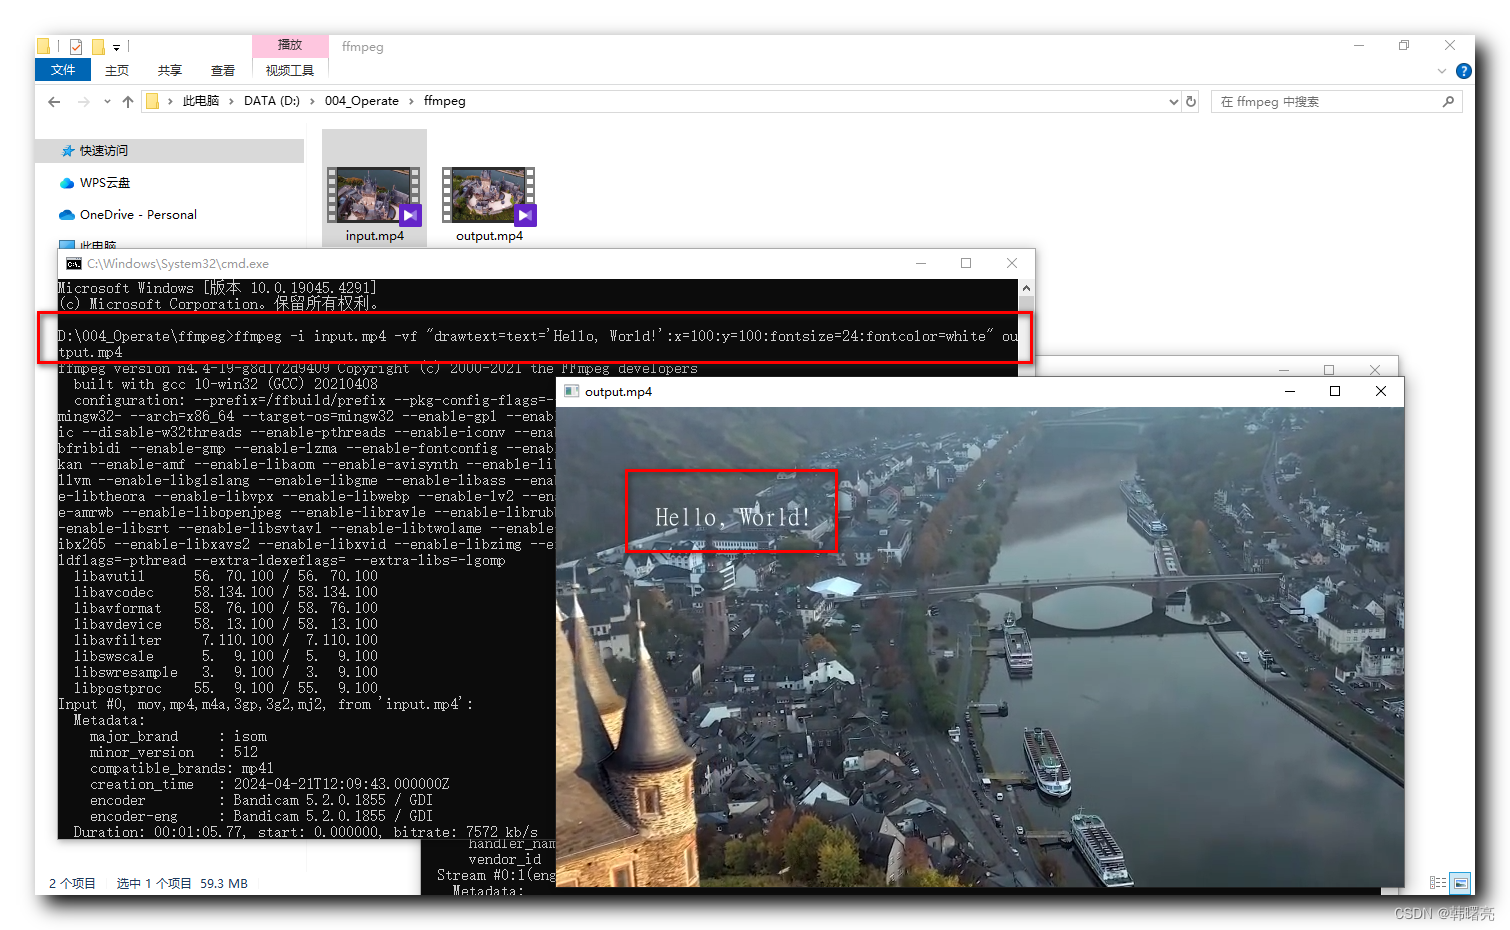This screenshot has height=930, width=1510.
Task: Click the new folder Quick Access icon
Action: coord(42,45)
